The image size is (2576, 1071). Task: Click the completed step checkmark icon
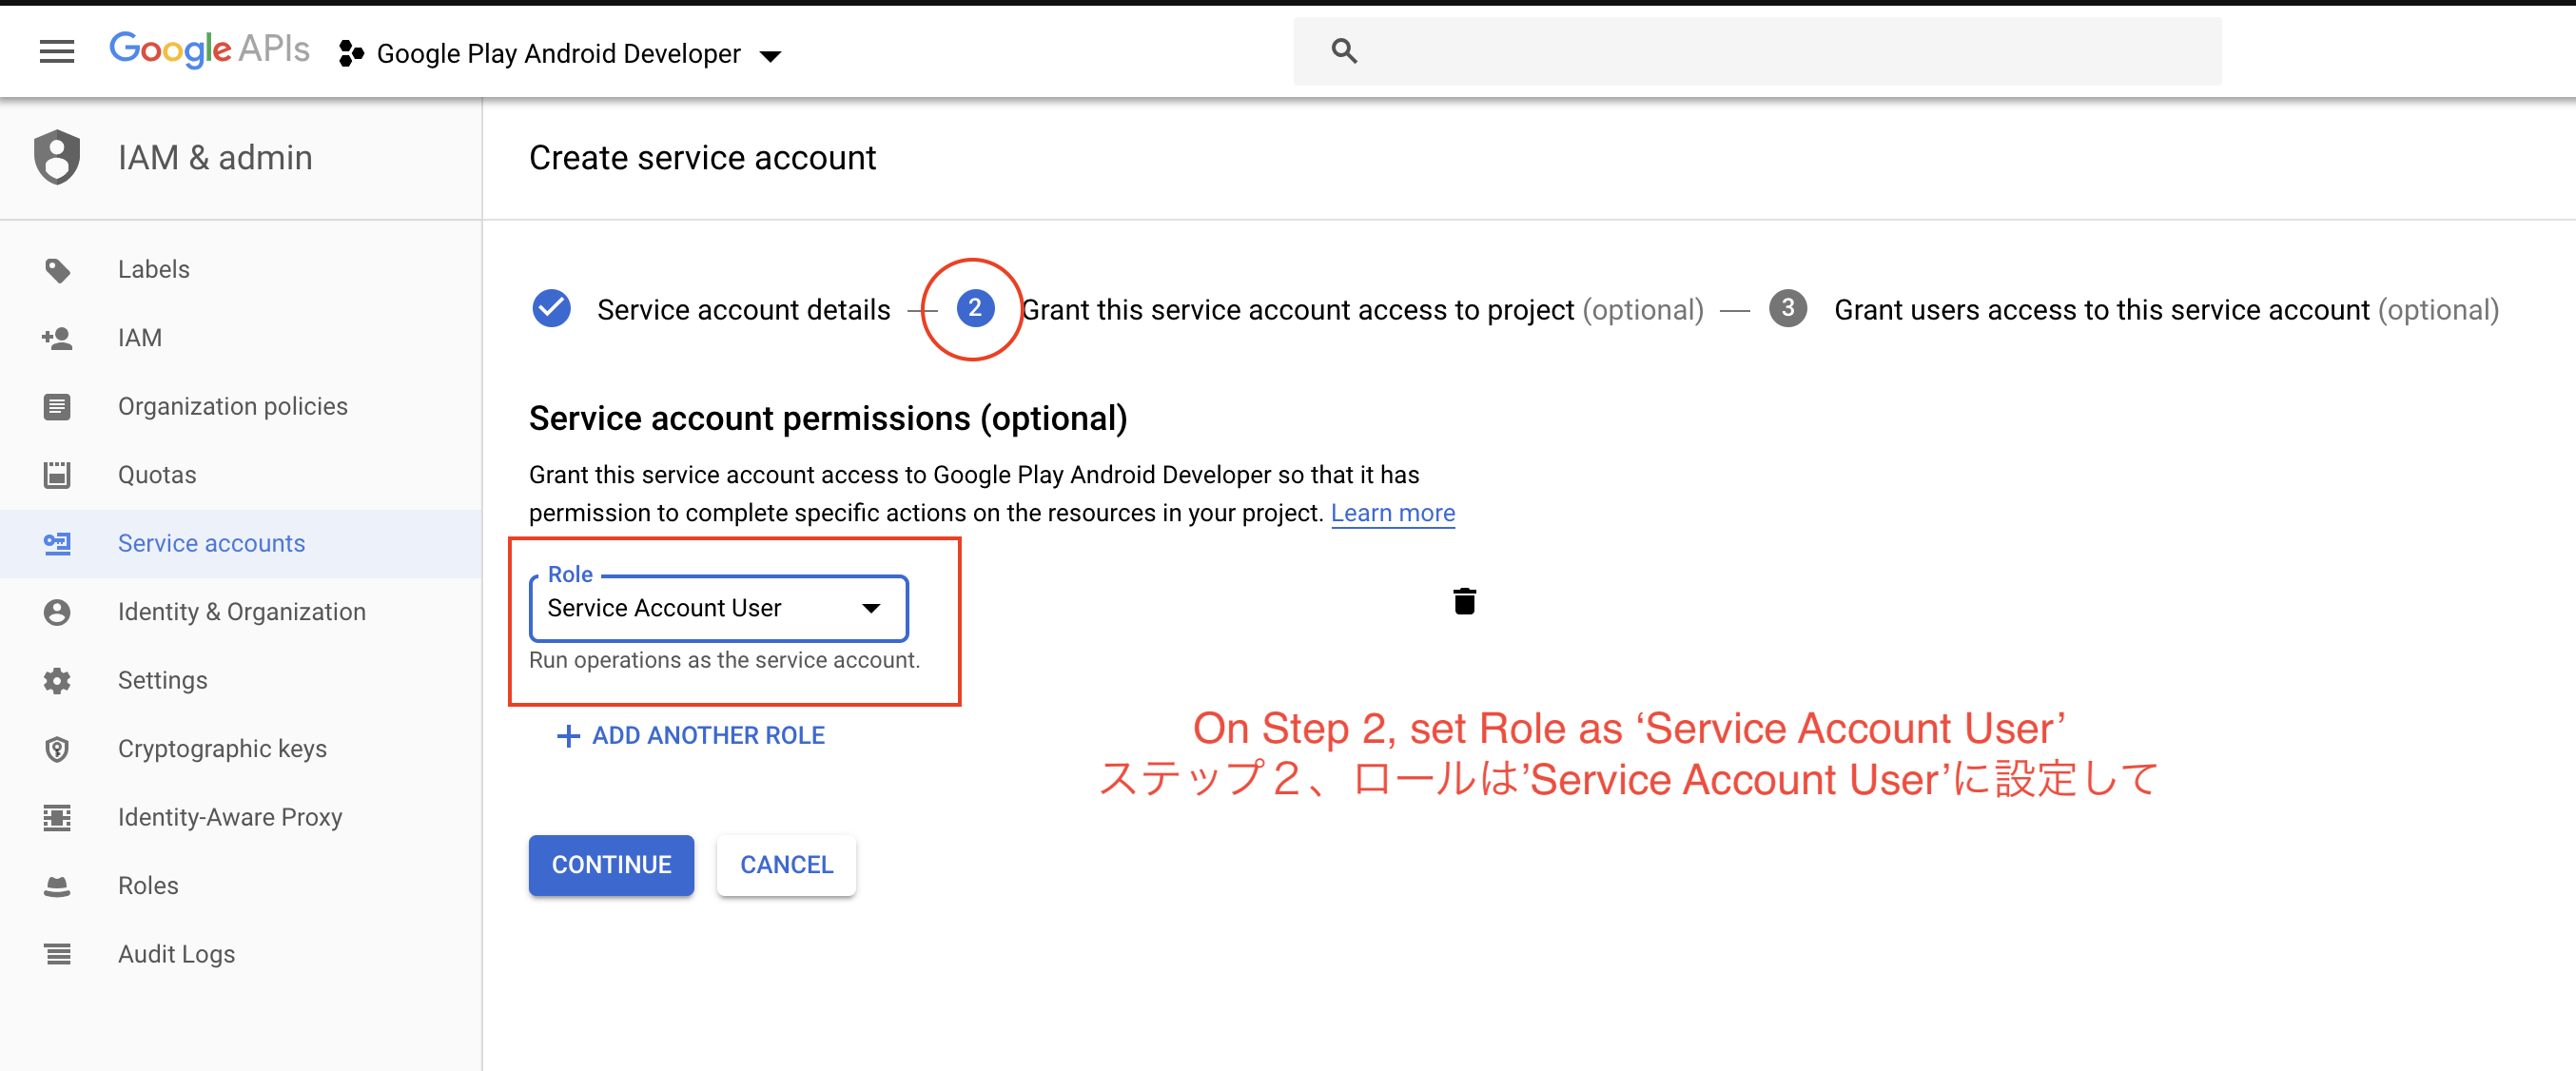click(552, 309)
